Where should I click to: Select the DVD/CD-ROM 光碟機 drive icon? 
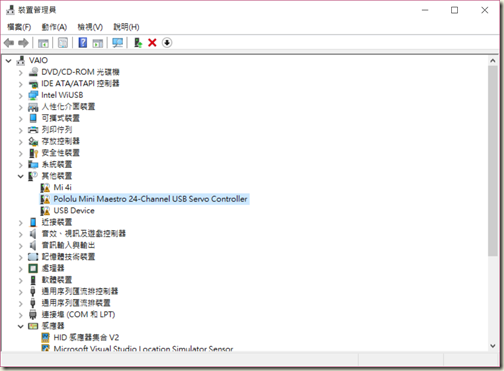point(33,72)
